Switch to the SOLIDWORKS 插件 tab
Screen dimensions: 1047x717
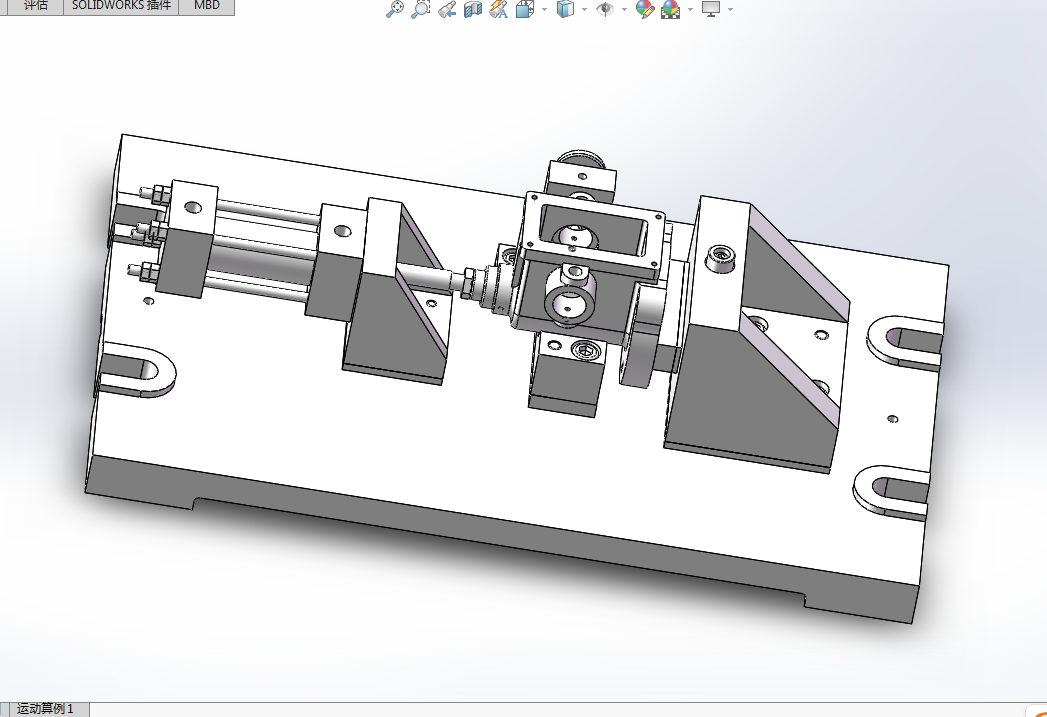pyautogui.click(x=121, y=6)
